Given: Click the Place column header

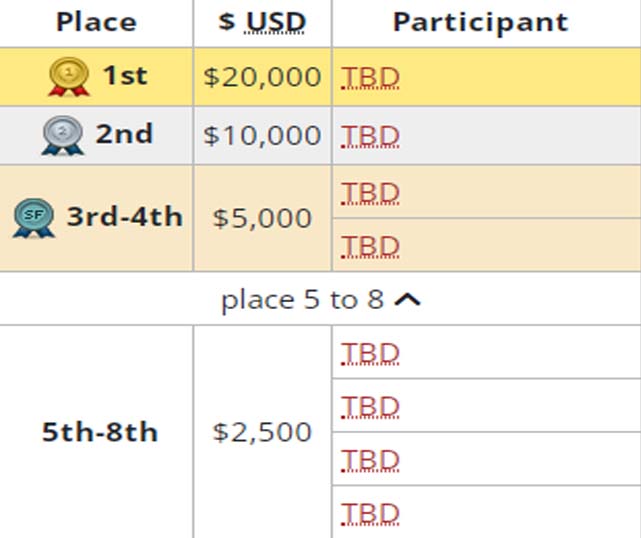Looking at the screenshot, I should click(x=96, y=22).
